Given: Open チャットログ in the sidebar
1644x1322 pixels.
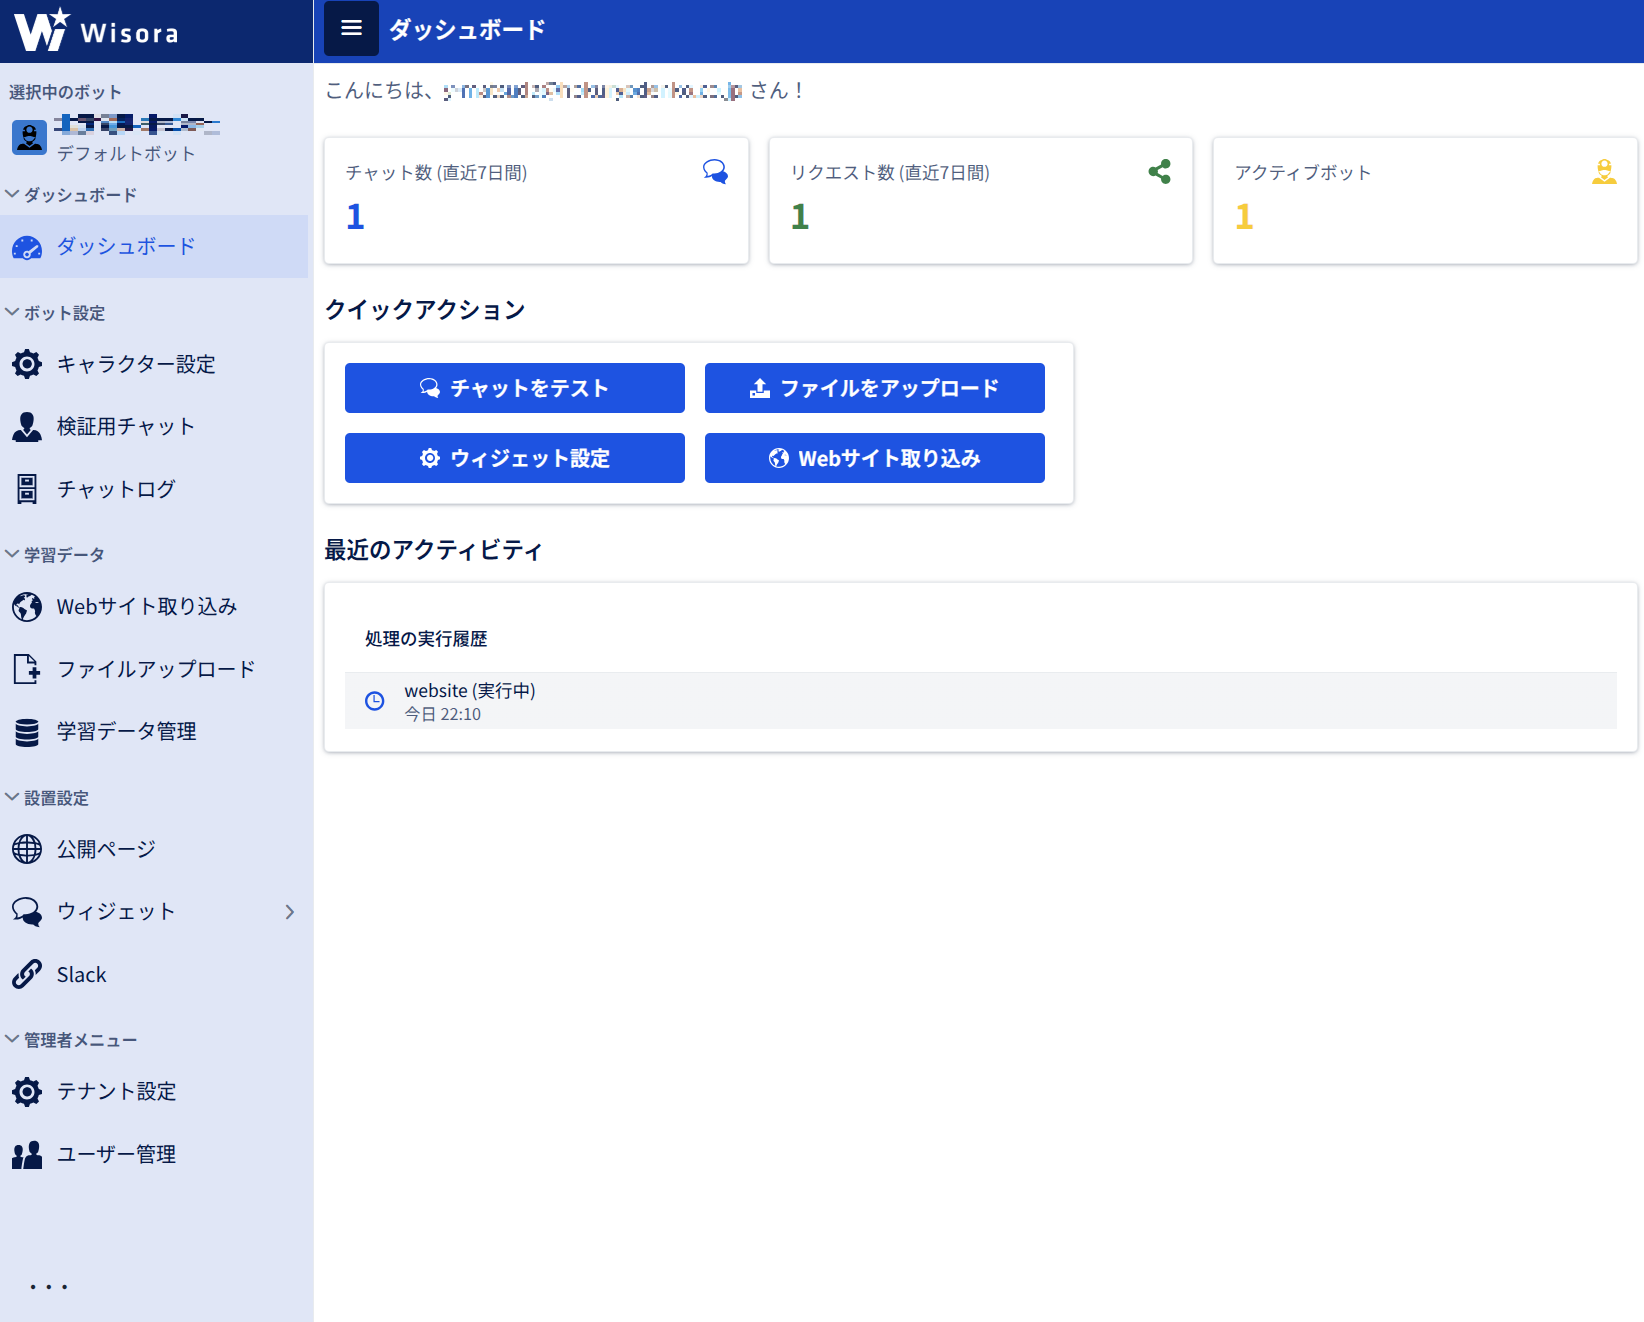Looking at the screenshot, I should pos(154,489).
